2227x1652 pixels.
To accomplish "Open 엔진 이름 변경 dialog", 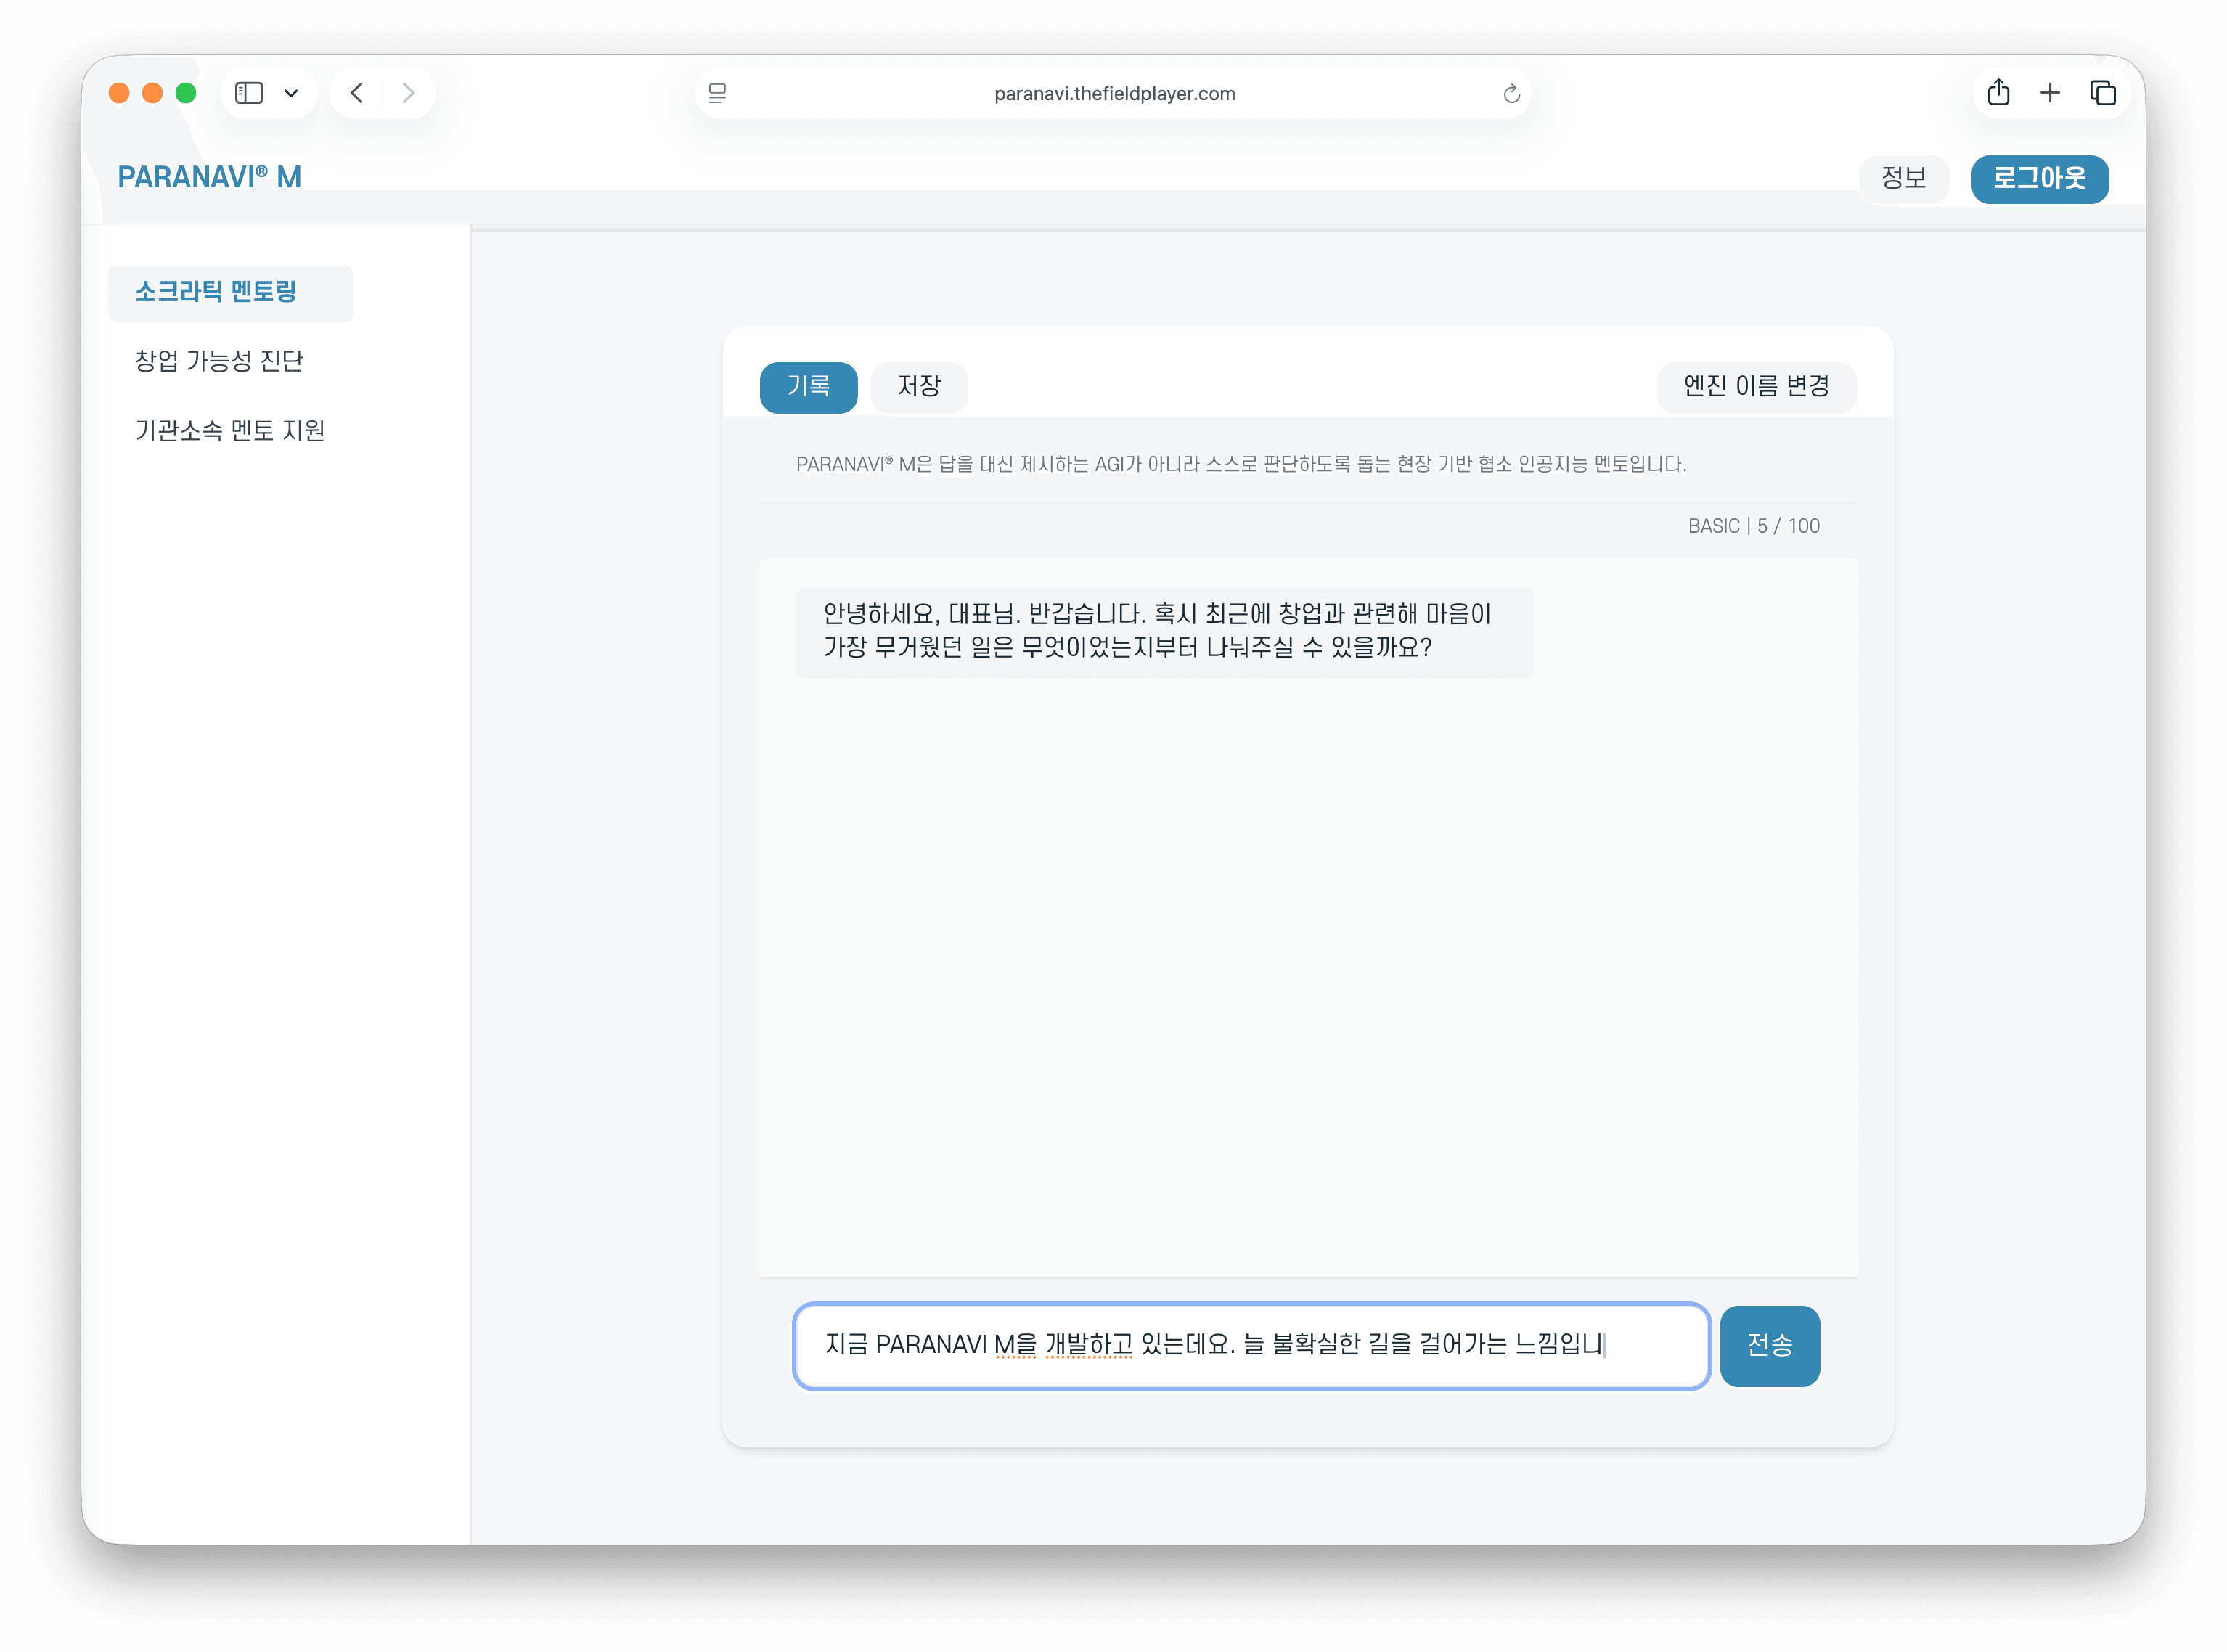I will [x=1756, y=387].
